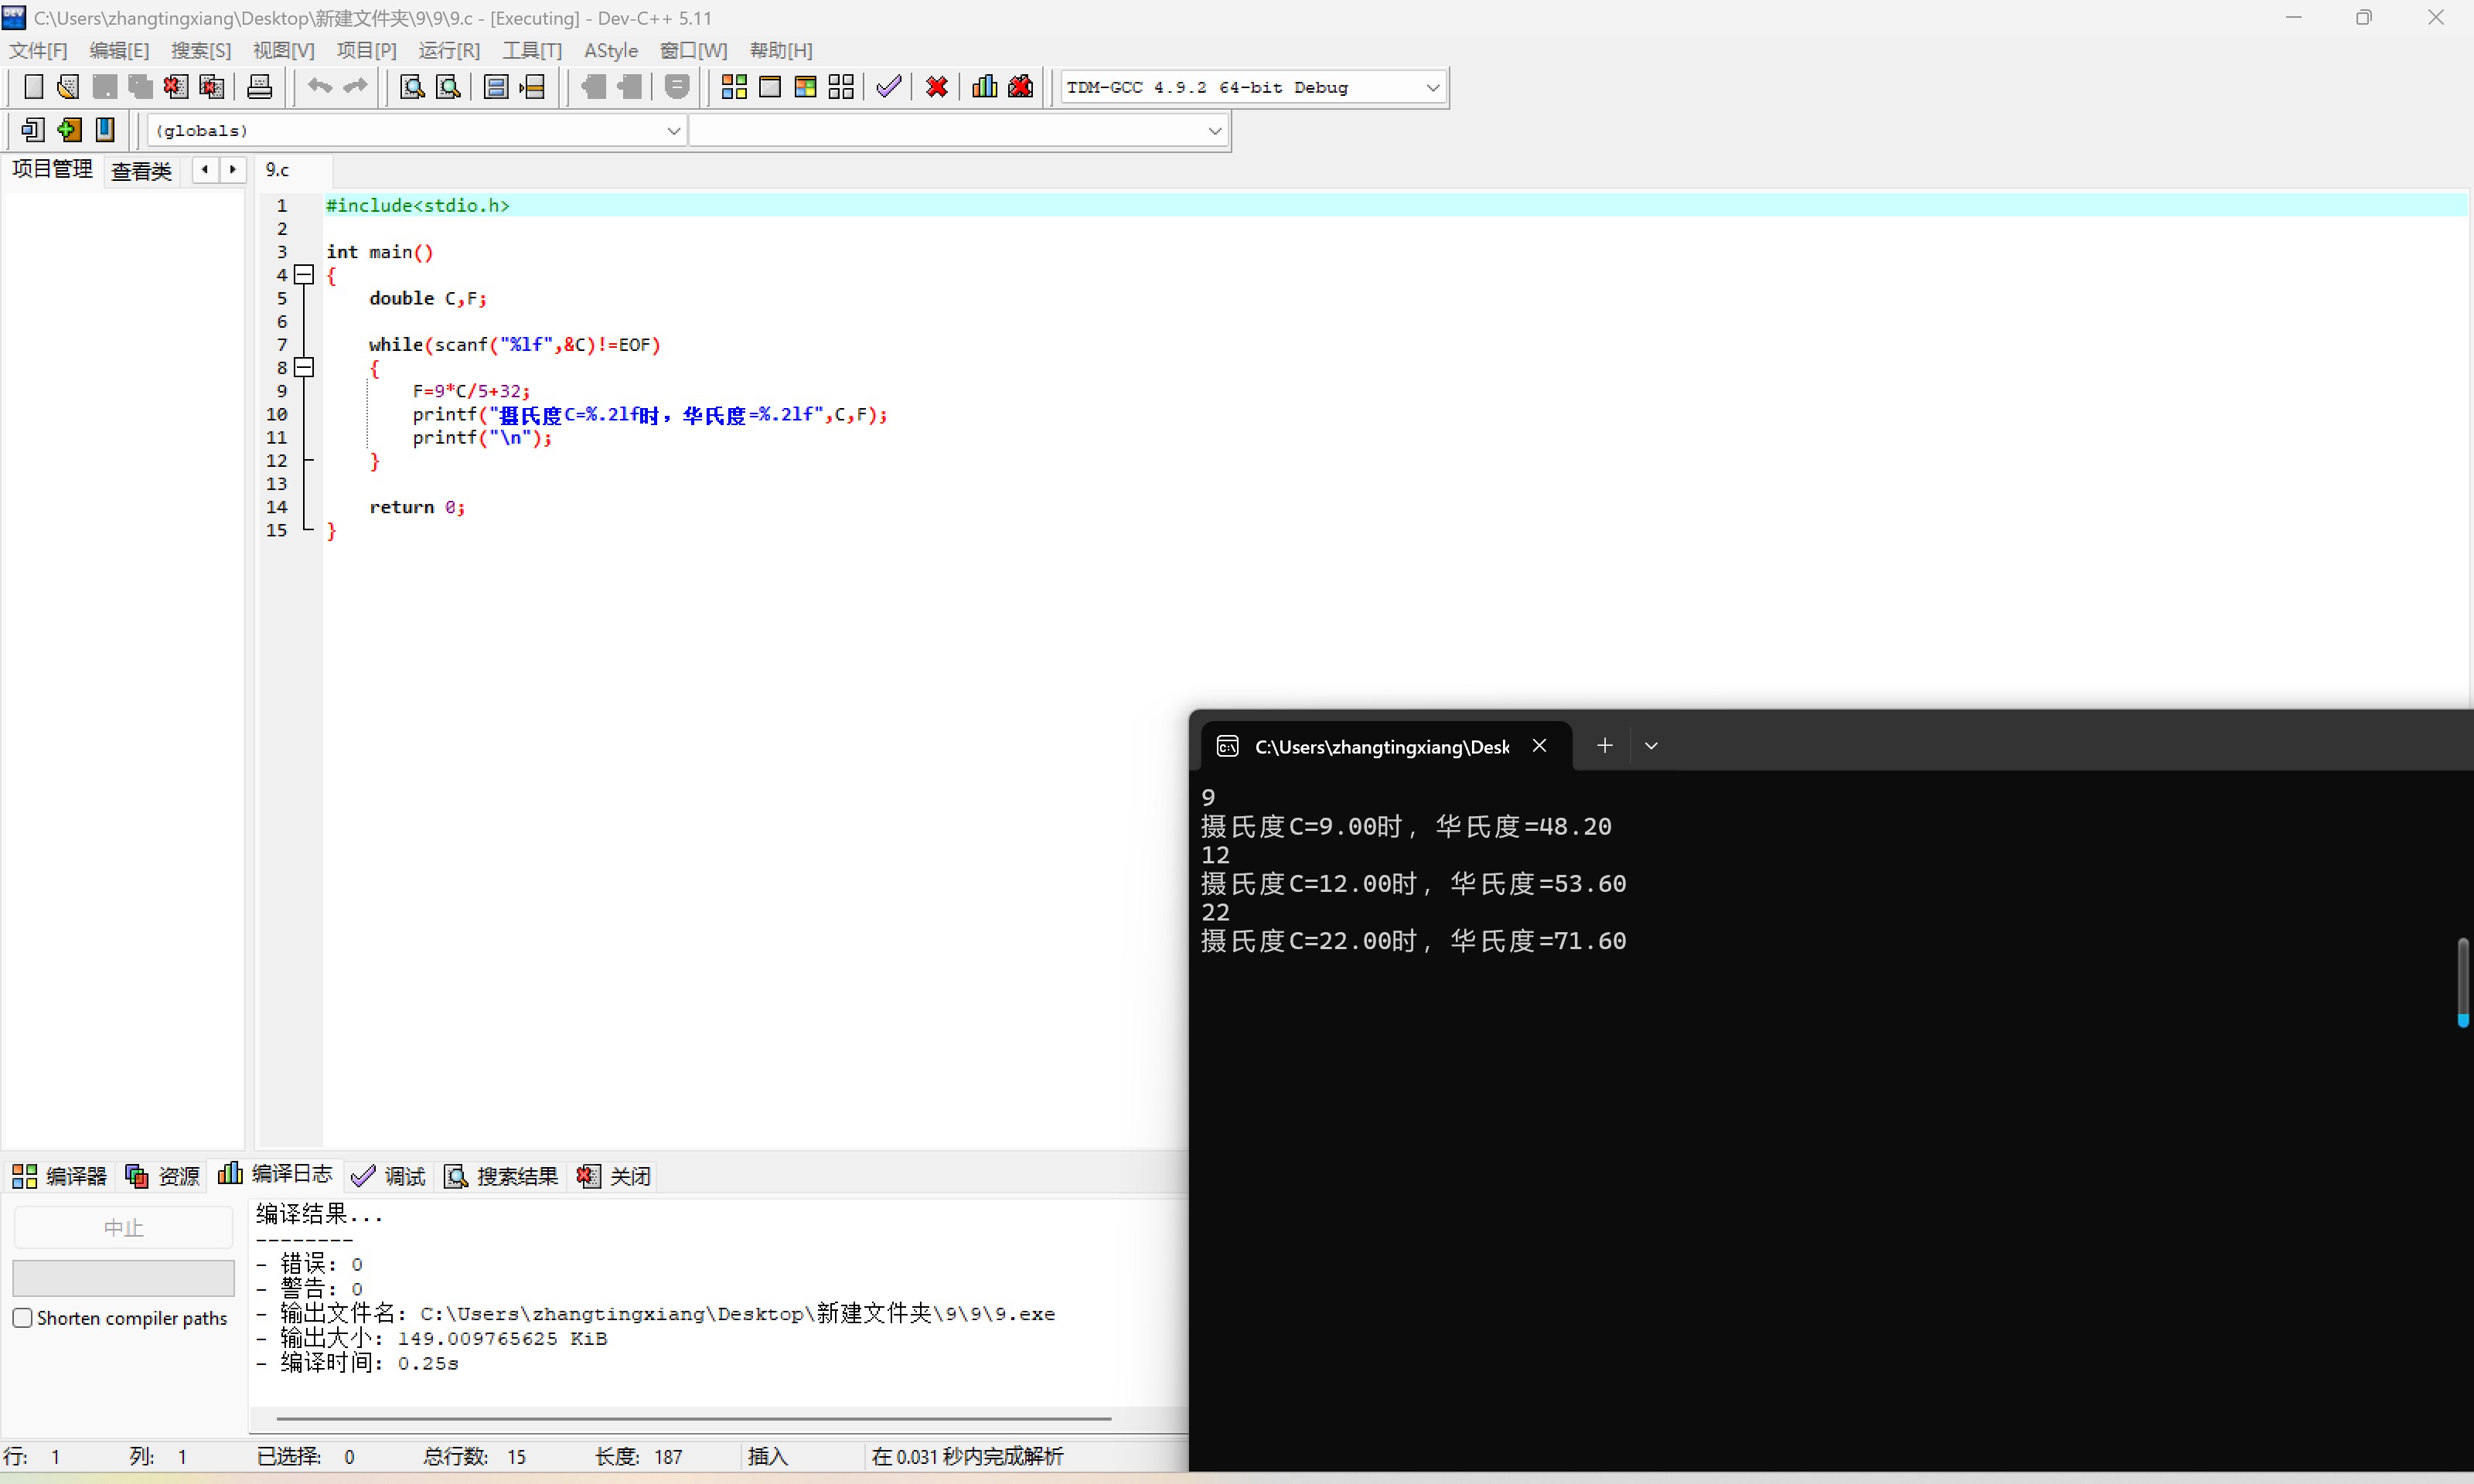The width and height of the screenshot is (2474, 1484).
Task: Click the Compile colored-grid toolbar icon
Action: tap(734, 87)
